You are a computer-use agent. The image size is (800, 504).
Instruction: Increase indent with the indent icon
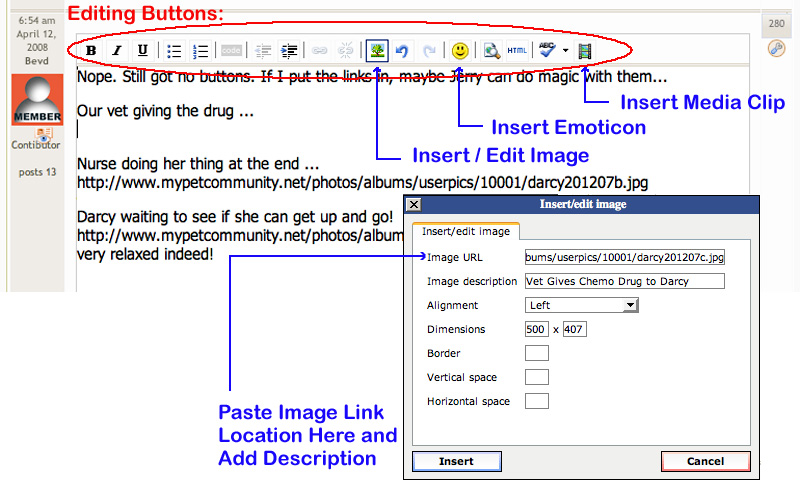289,51
